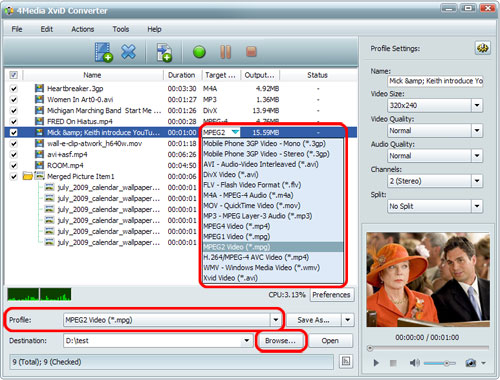The image size is (500, 380).
Task: Click film icon of Michigan Marching Band row
Action: [39, 110]
